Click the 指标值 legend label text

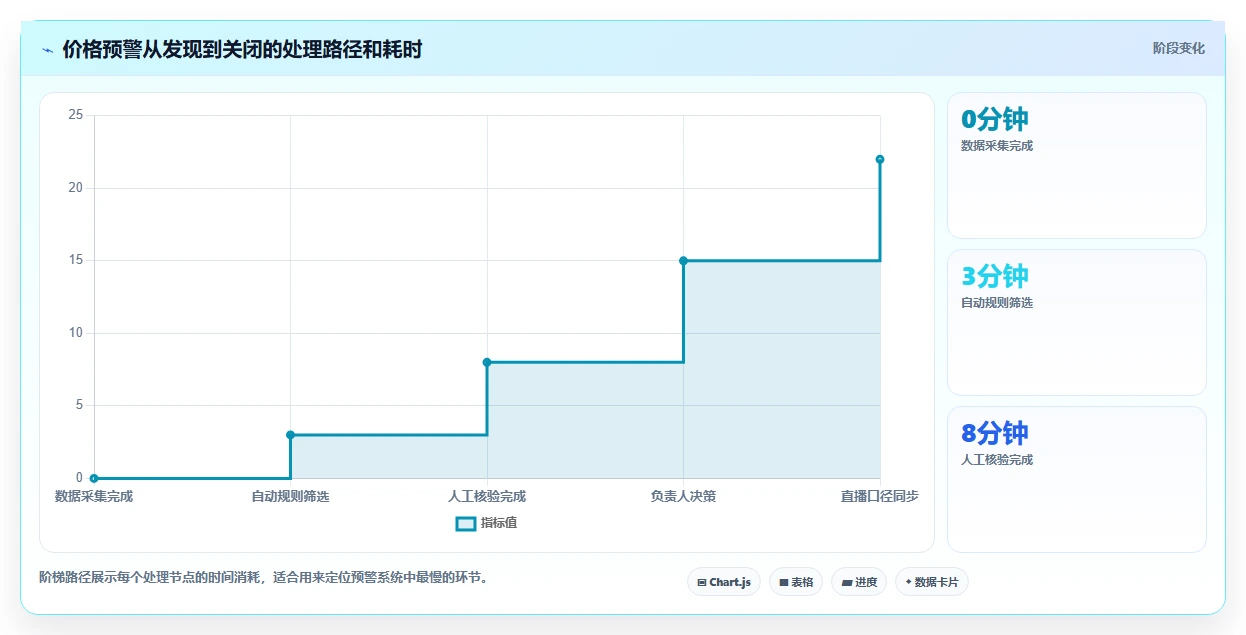tap(499, 523)
